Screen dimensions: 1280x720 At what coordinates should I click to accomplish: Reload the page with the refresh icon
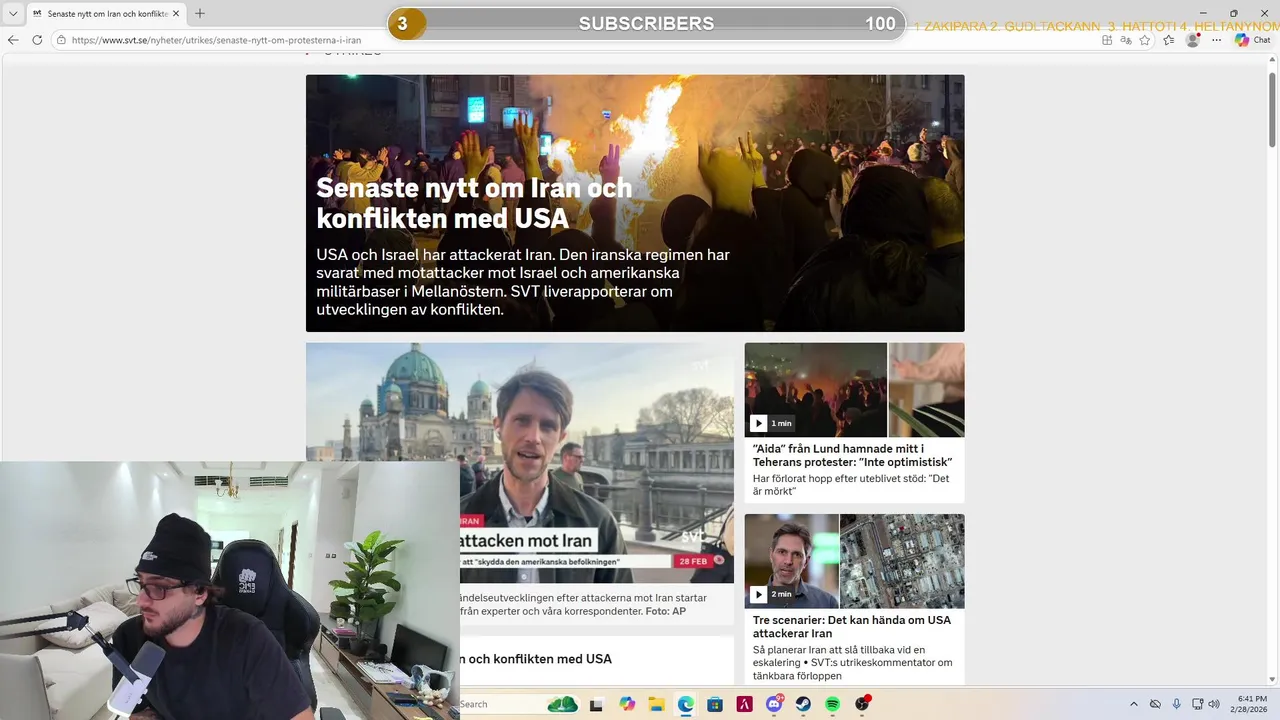point(37,40)
